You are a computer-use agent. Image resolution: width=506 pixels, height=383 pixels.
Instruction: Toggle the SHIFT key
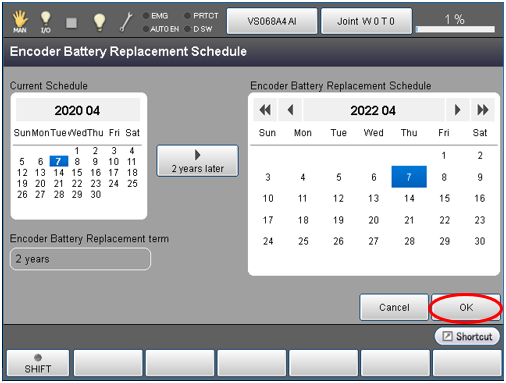tap(38, 363)
